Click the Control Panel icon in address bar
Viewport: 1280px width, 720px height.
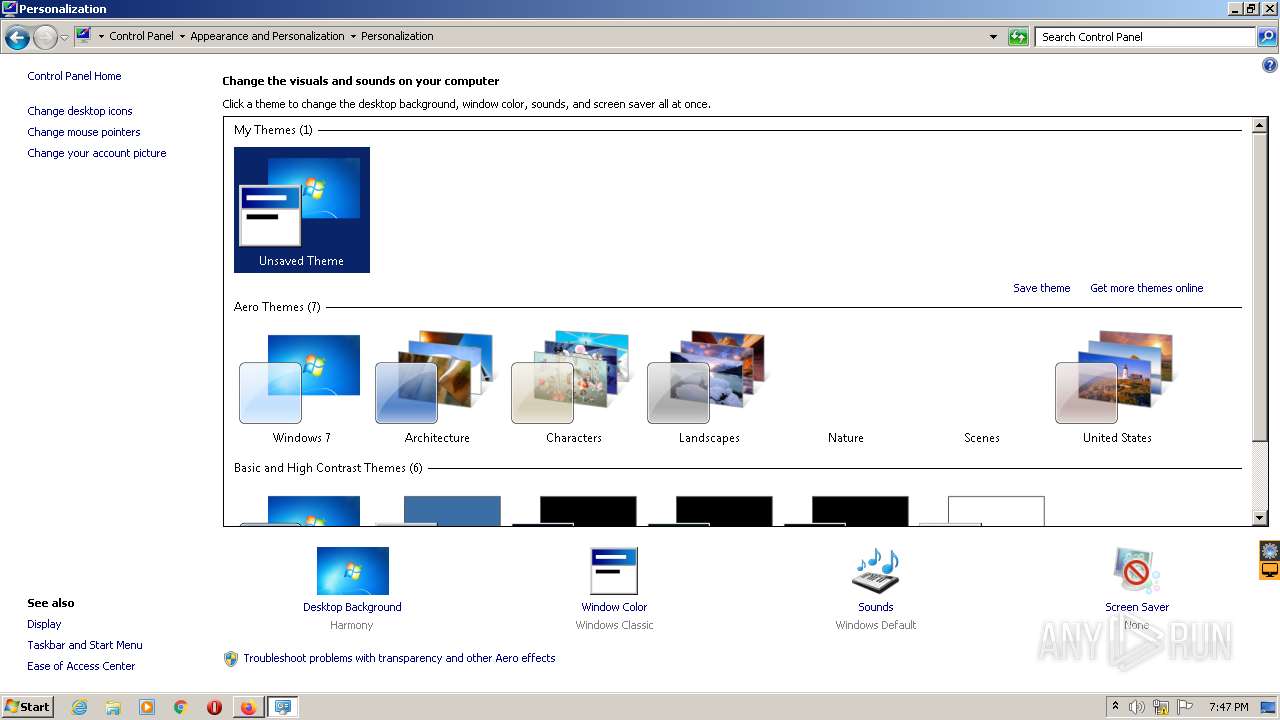pyautogui.click(x=83, y=36)
